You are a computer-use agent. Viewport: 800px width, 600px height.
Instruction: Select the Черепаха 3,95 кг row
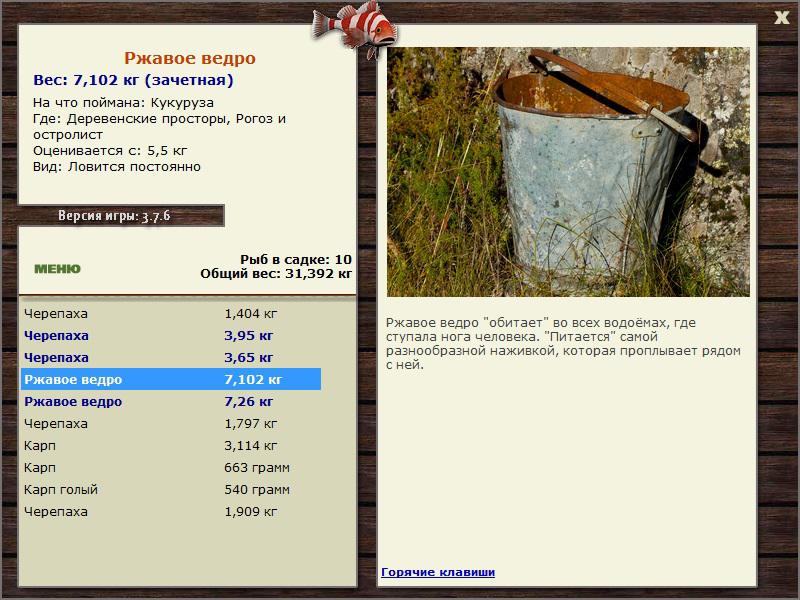[170, 336]
